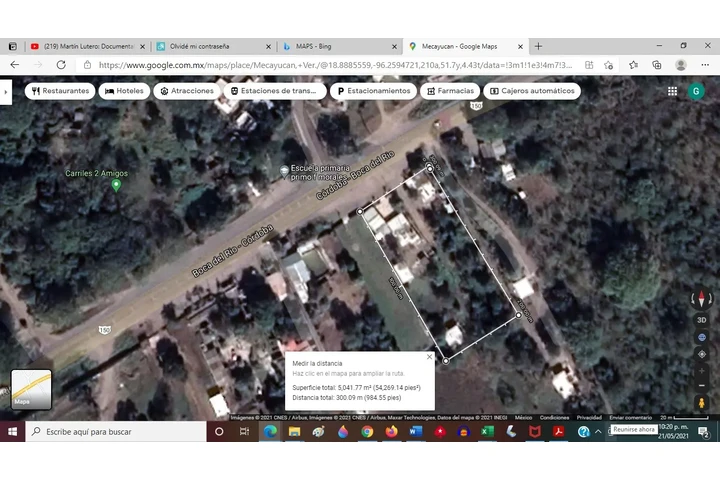Open Task View in taskbar
This screenshot has width=720, height=480.
click(244, 432)
